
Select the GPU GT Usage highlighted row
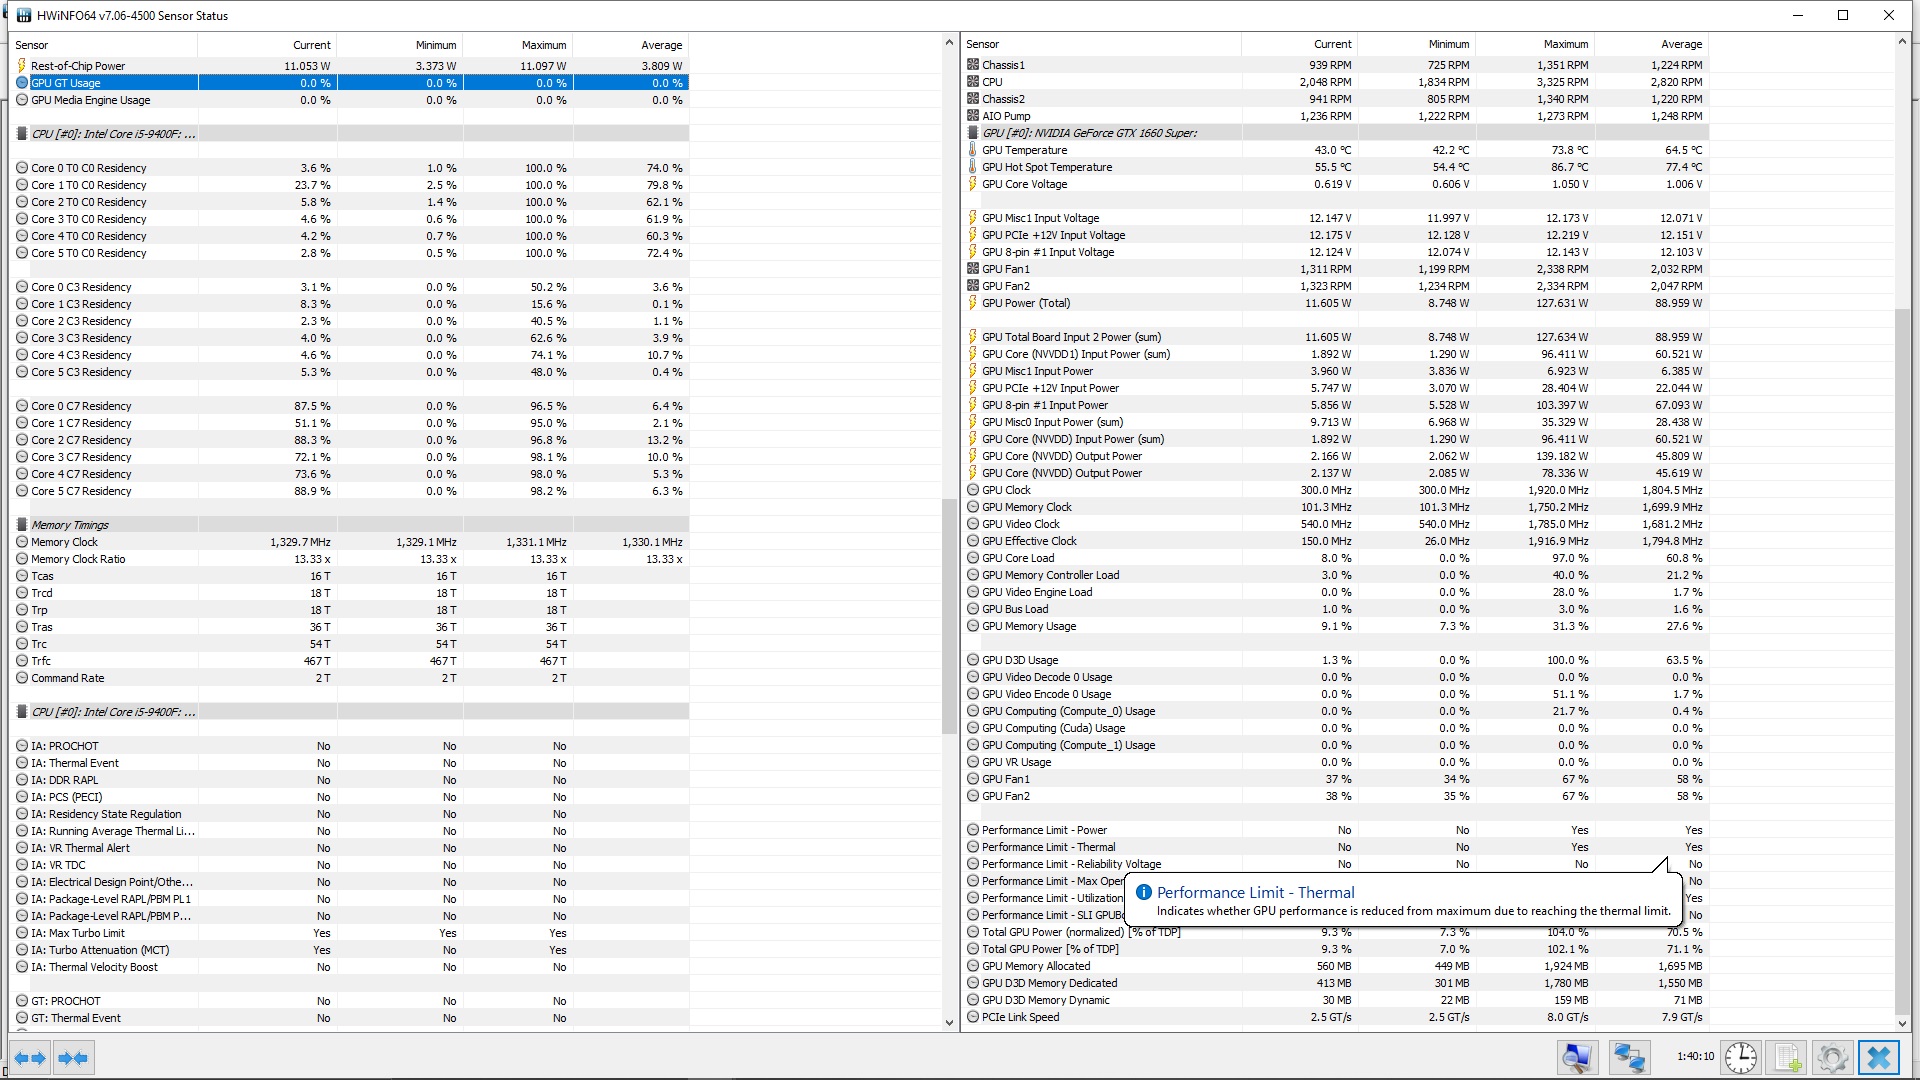(x=66, y=83)
